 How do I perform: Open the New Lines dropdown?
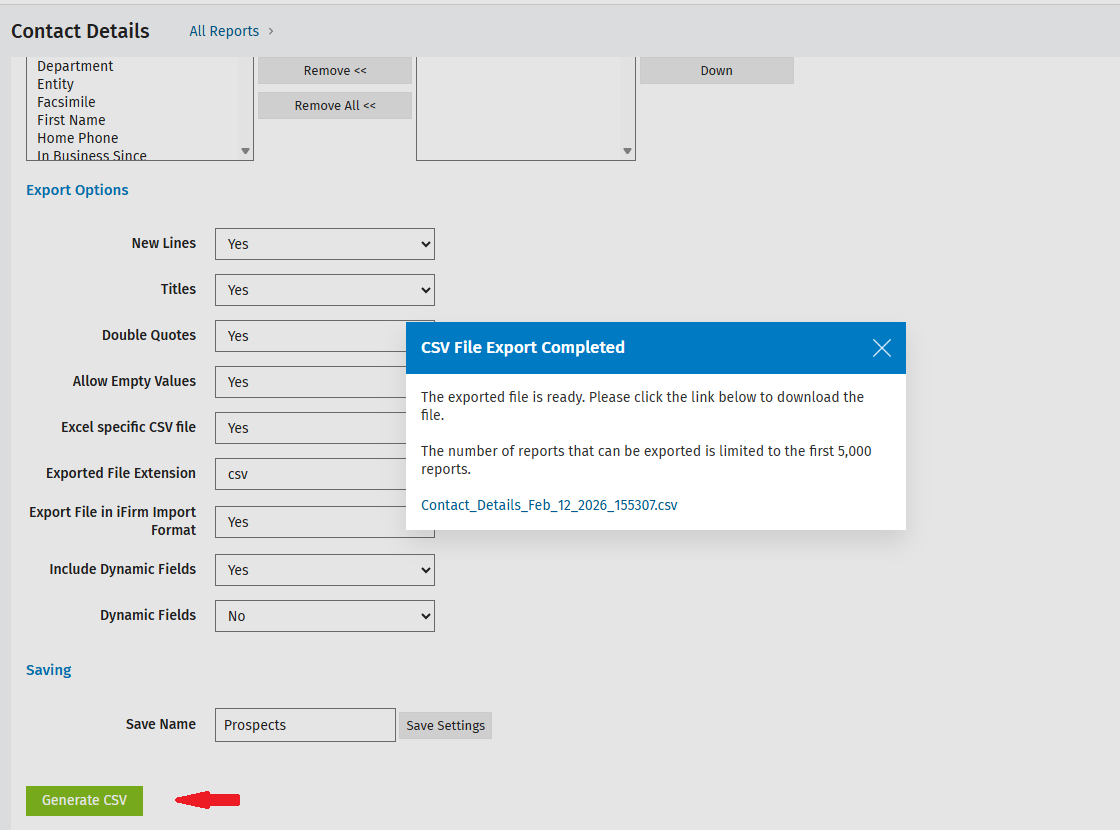(324, 244)
